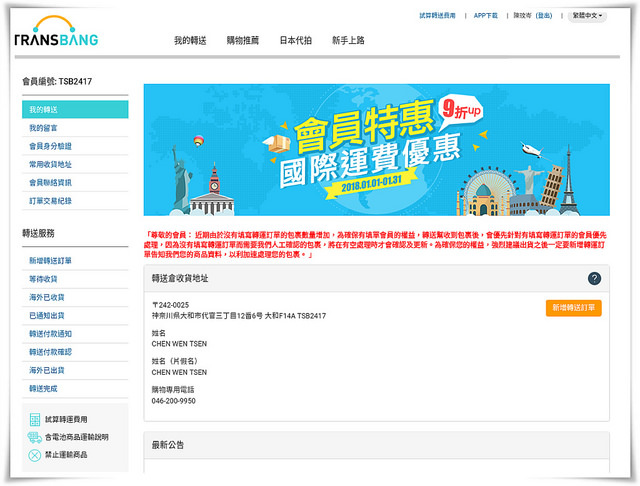Click the red member notice paragraph
Screen dimensions: 640x486
(x=375, y=245)
